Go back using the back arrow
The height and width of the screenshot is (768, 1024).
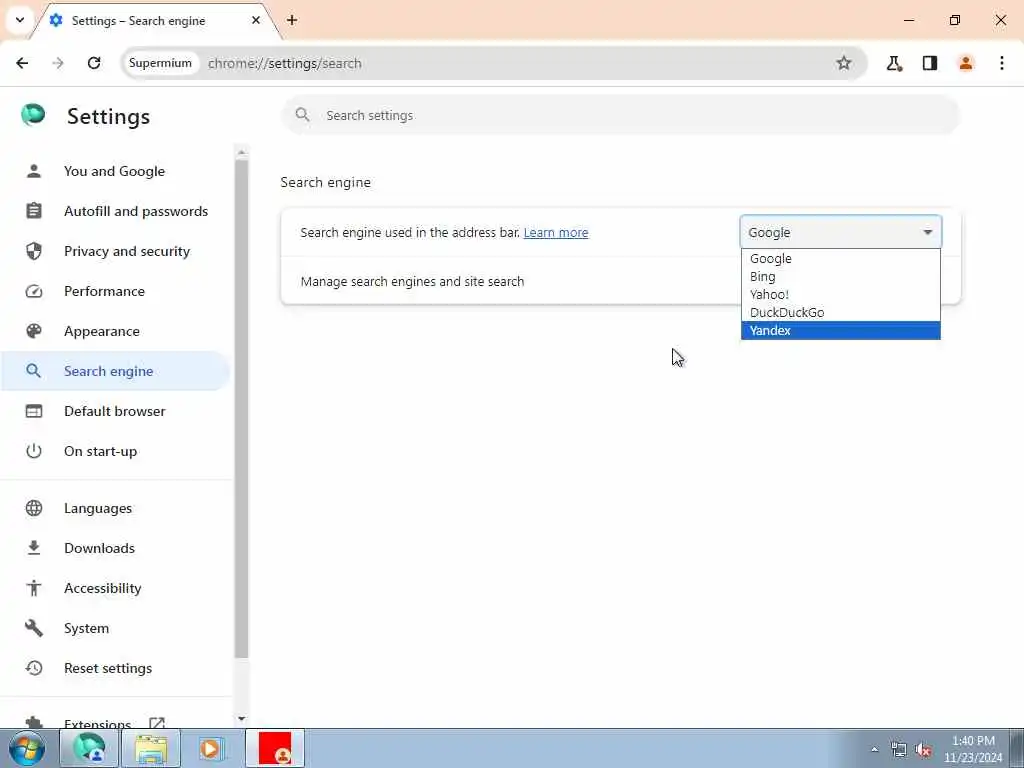pos(22,63)
